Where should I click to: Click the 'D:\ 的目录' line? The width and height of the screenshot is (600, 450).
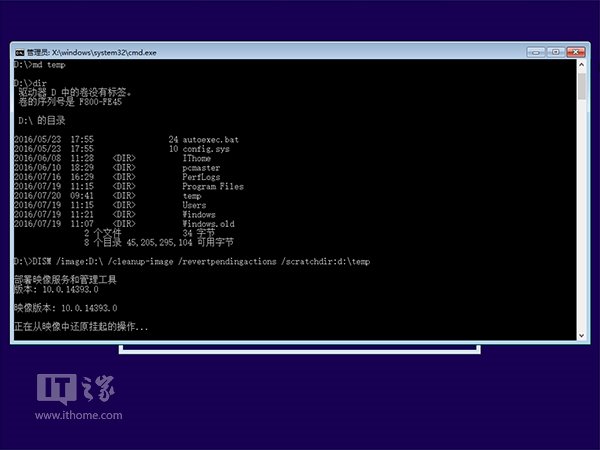(x=42, y=121)
